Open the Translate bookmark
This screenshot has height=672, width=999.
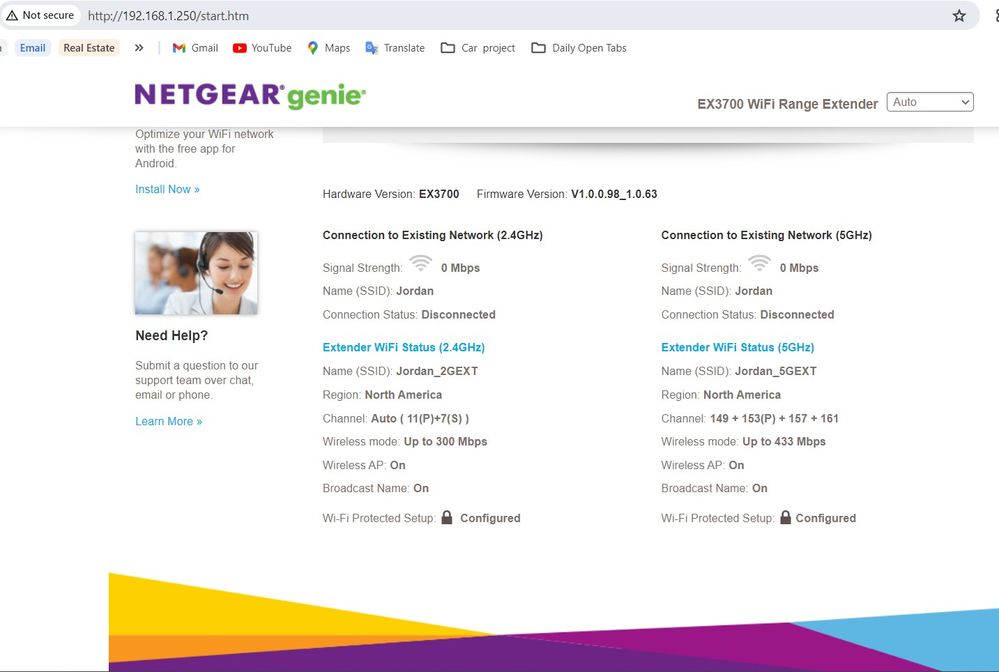tap(395, 48)
